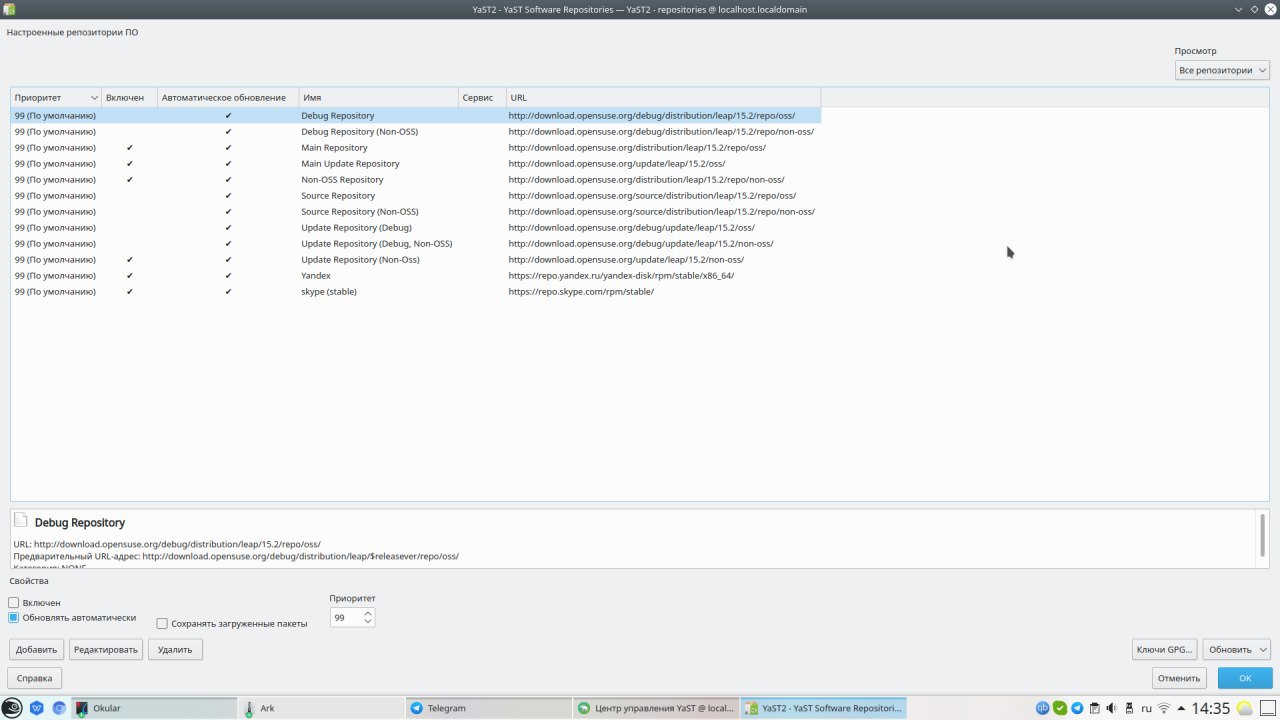1280x720 pixels.
Task: Click the 'Удалить' button
Action: tap(175, 650)
